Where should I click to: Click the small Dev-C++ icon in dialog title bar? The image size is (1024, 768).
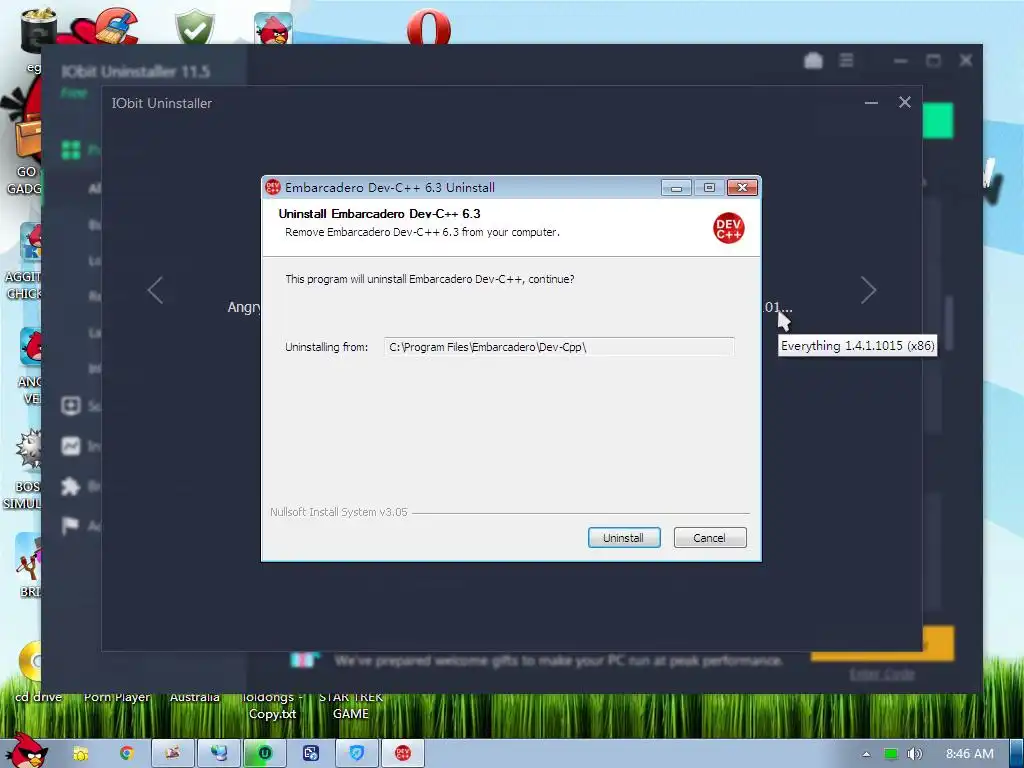click(272, 187)
